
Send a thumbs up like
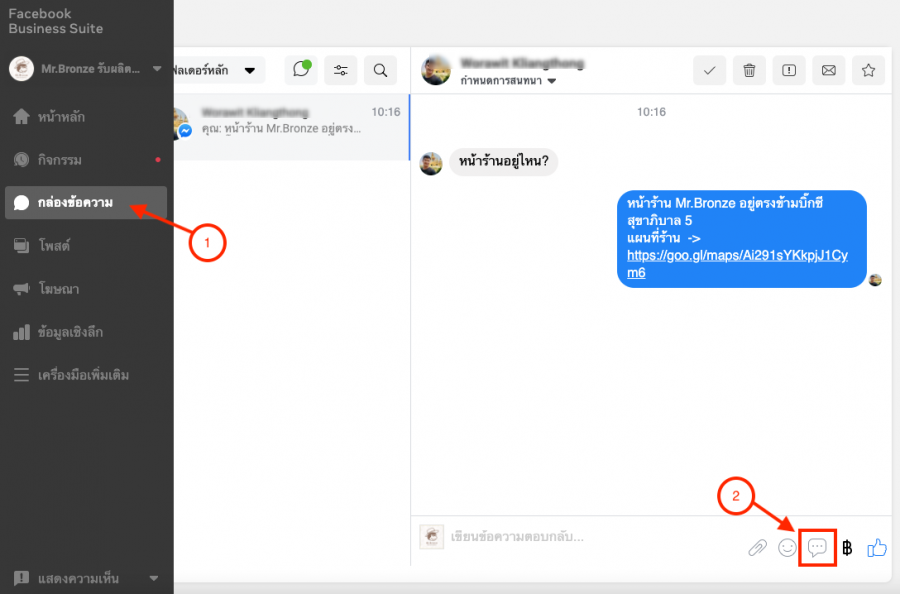point(877,547)
